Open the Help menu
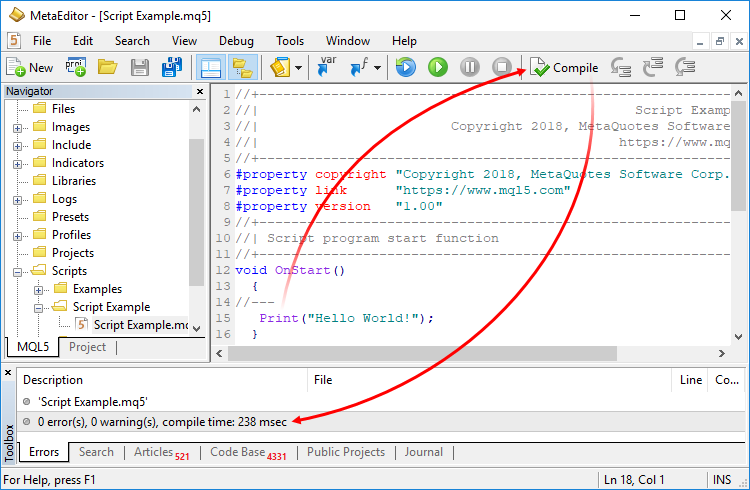750x490 pixels. (404, 41)
